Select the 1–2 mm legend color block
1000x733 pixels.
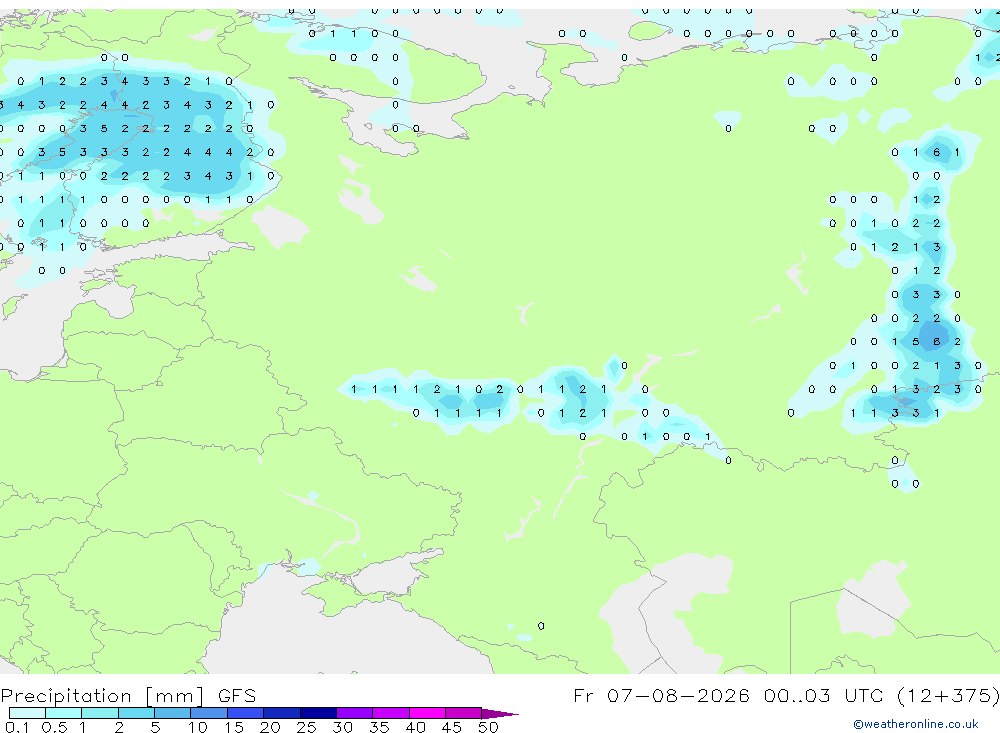[100, 713]
